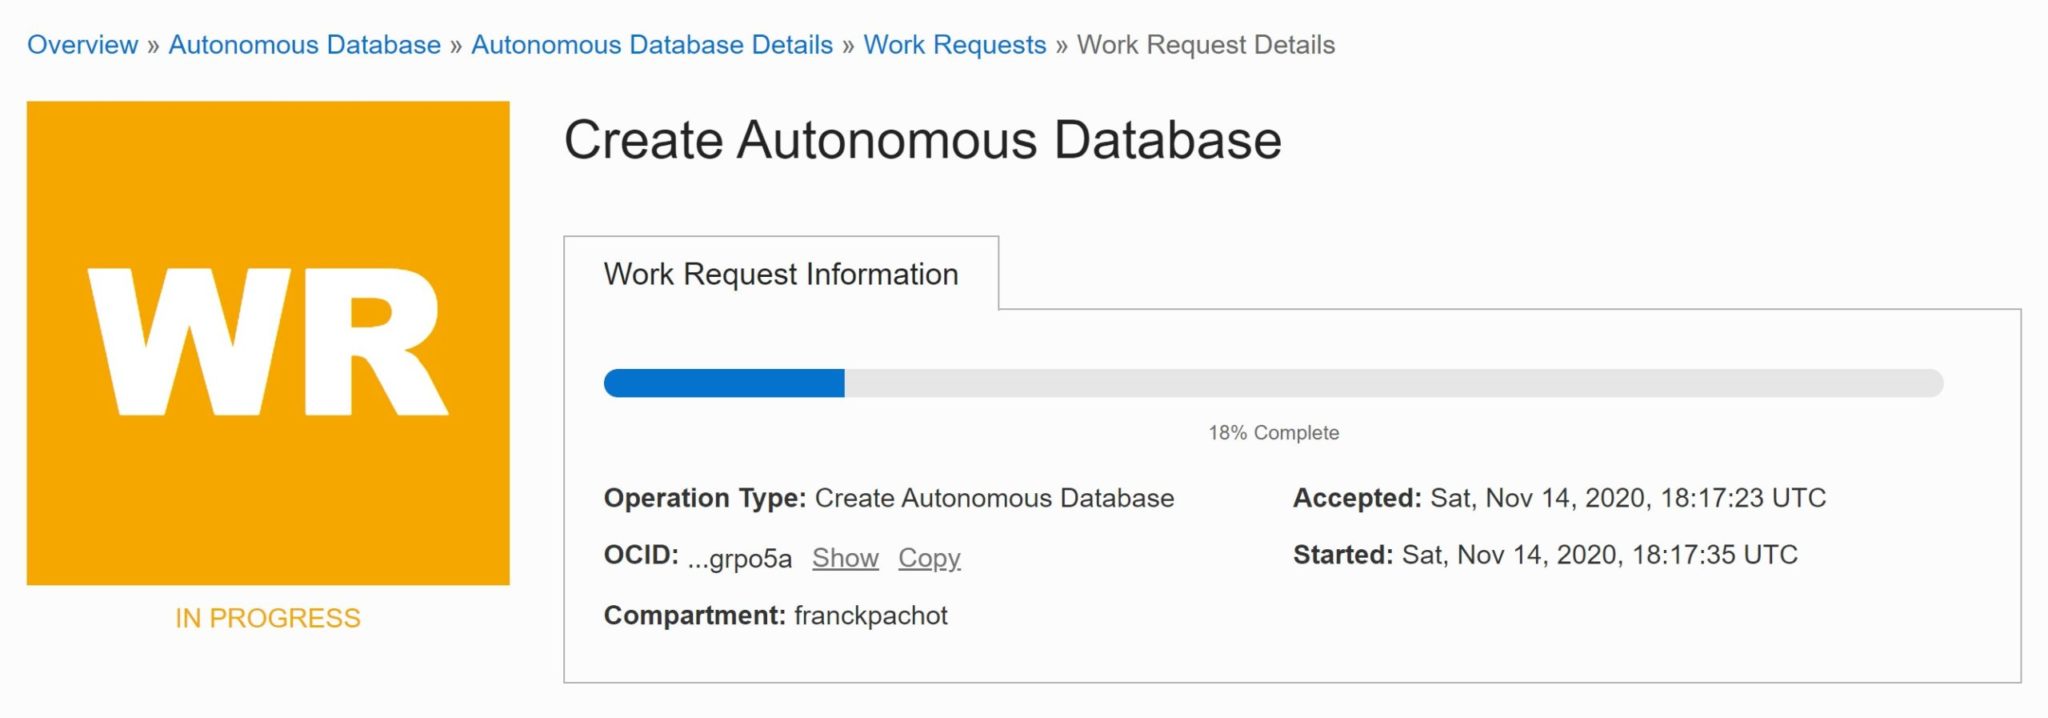This screenshot has height=718, width=2048.
Task: Go to Autonomous Database breadcrumb
Action: 304,45
